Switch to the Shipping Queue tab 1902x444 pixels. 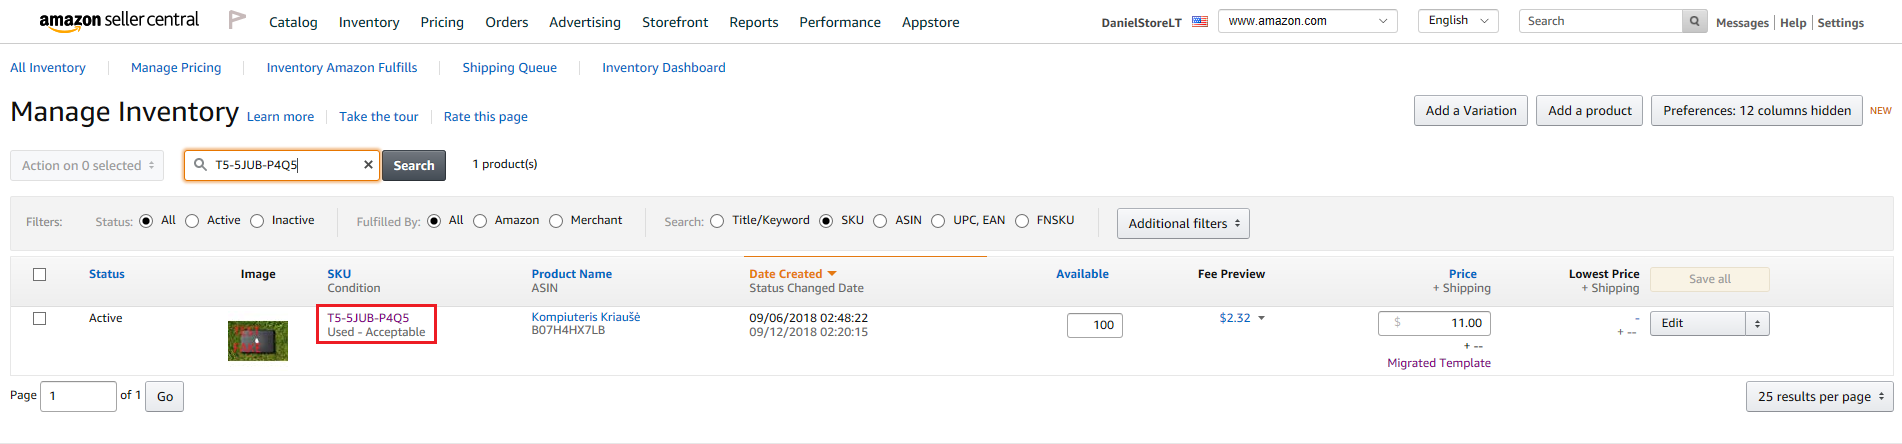509,68
